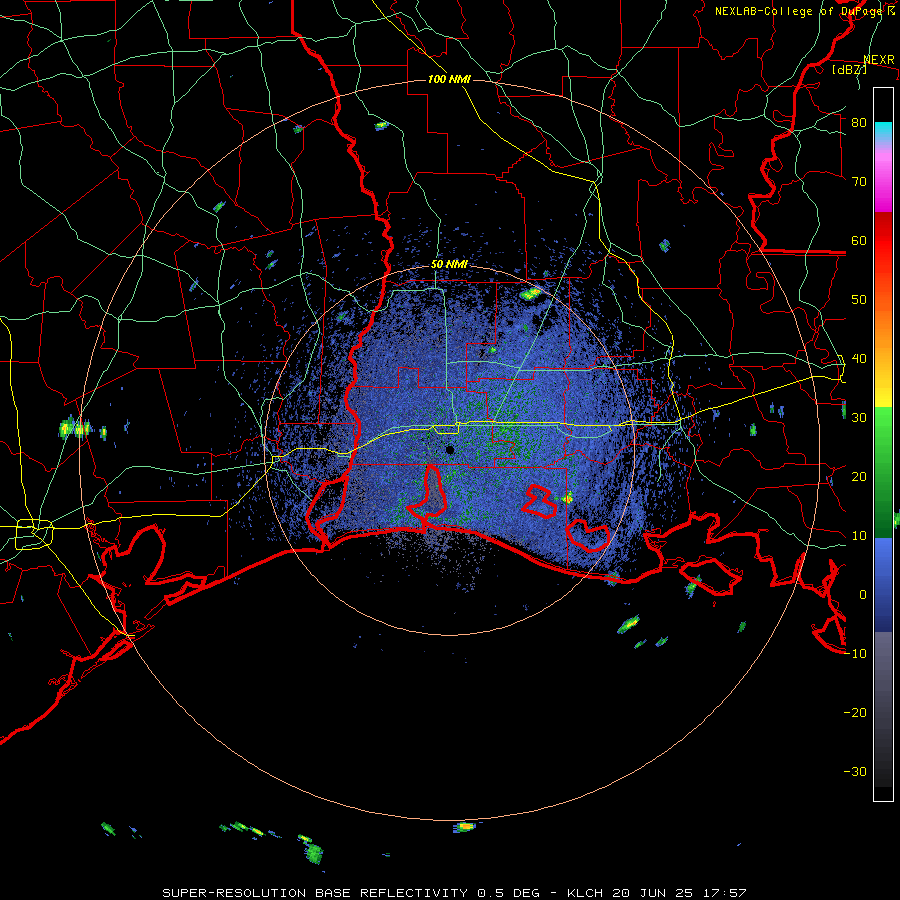Select the 60 value on the dBZ scale
This screenshot has height=900, width=900.
(859, 240)
